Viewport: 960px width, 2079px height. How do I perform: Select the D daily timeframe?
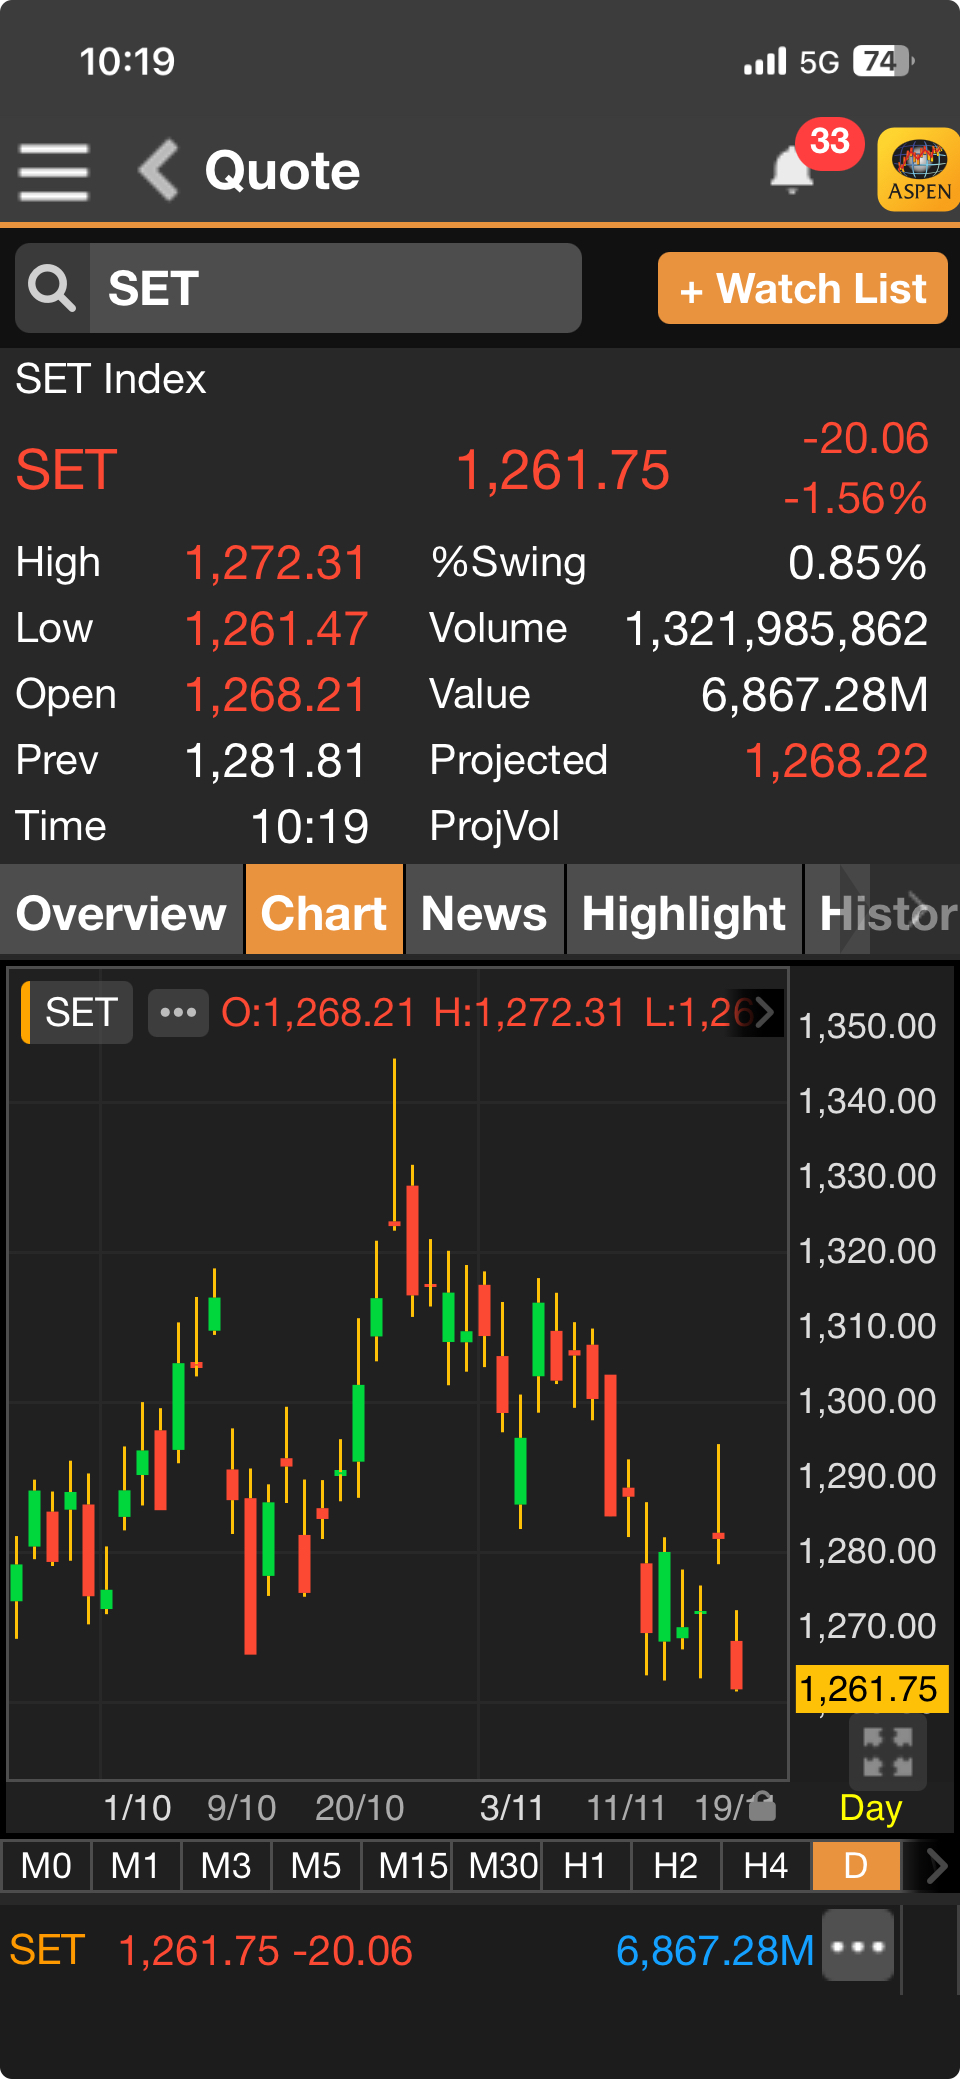(x=855, y=1866)
